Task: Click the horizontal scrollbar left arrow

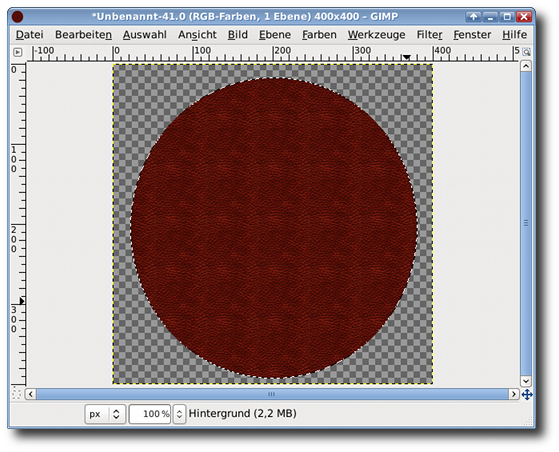Action: (x=31, y=394)
